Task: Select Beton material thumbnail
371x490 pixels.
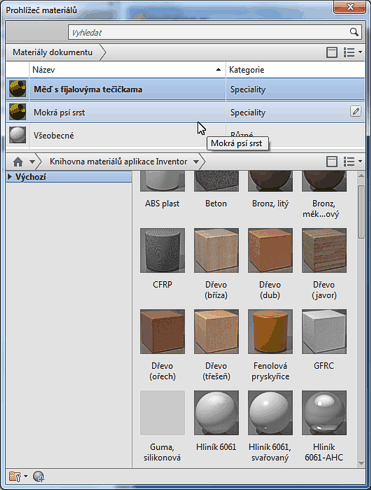Action: pos(216,181)
